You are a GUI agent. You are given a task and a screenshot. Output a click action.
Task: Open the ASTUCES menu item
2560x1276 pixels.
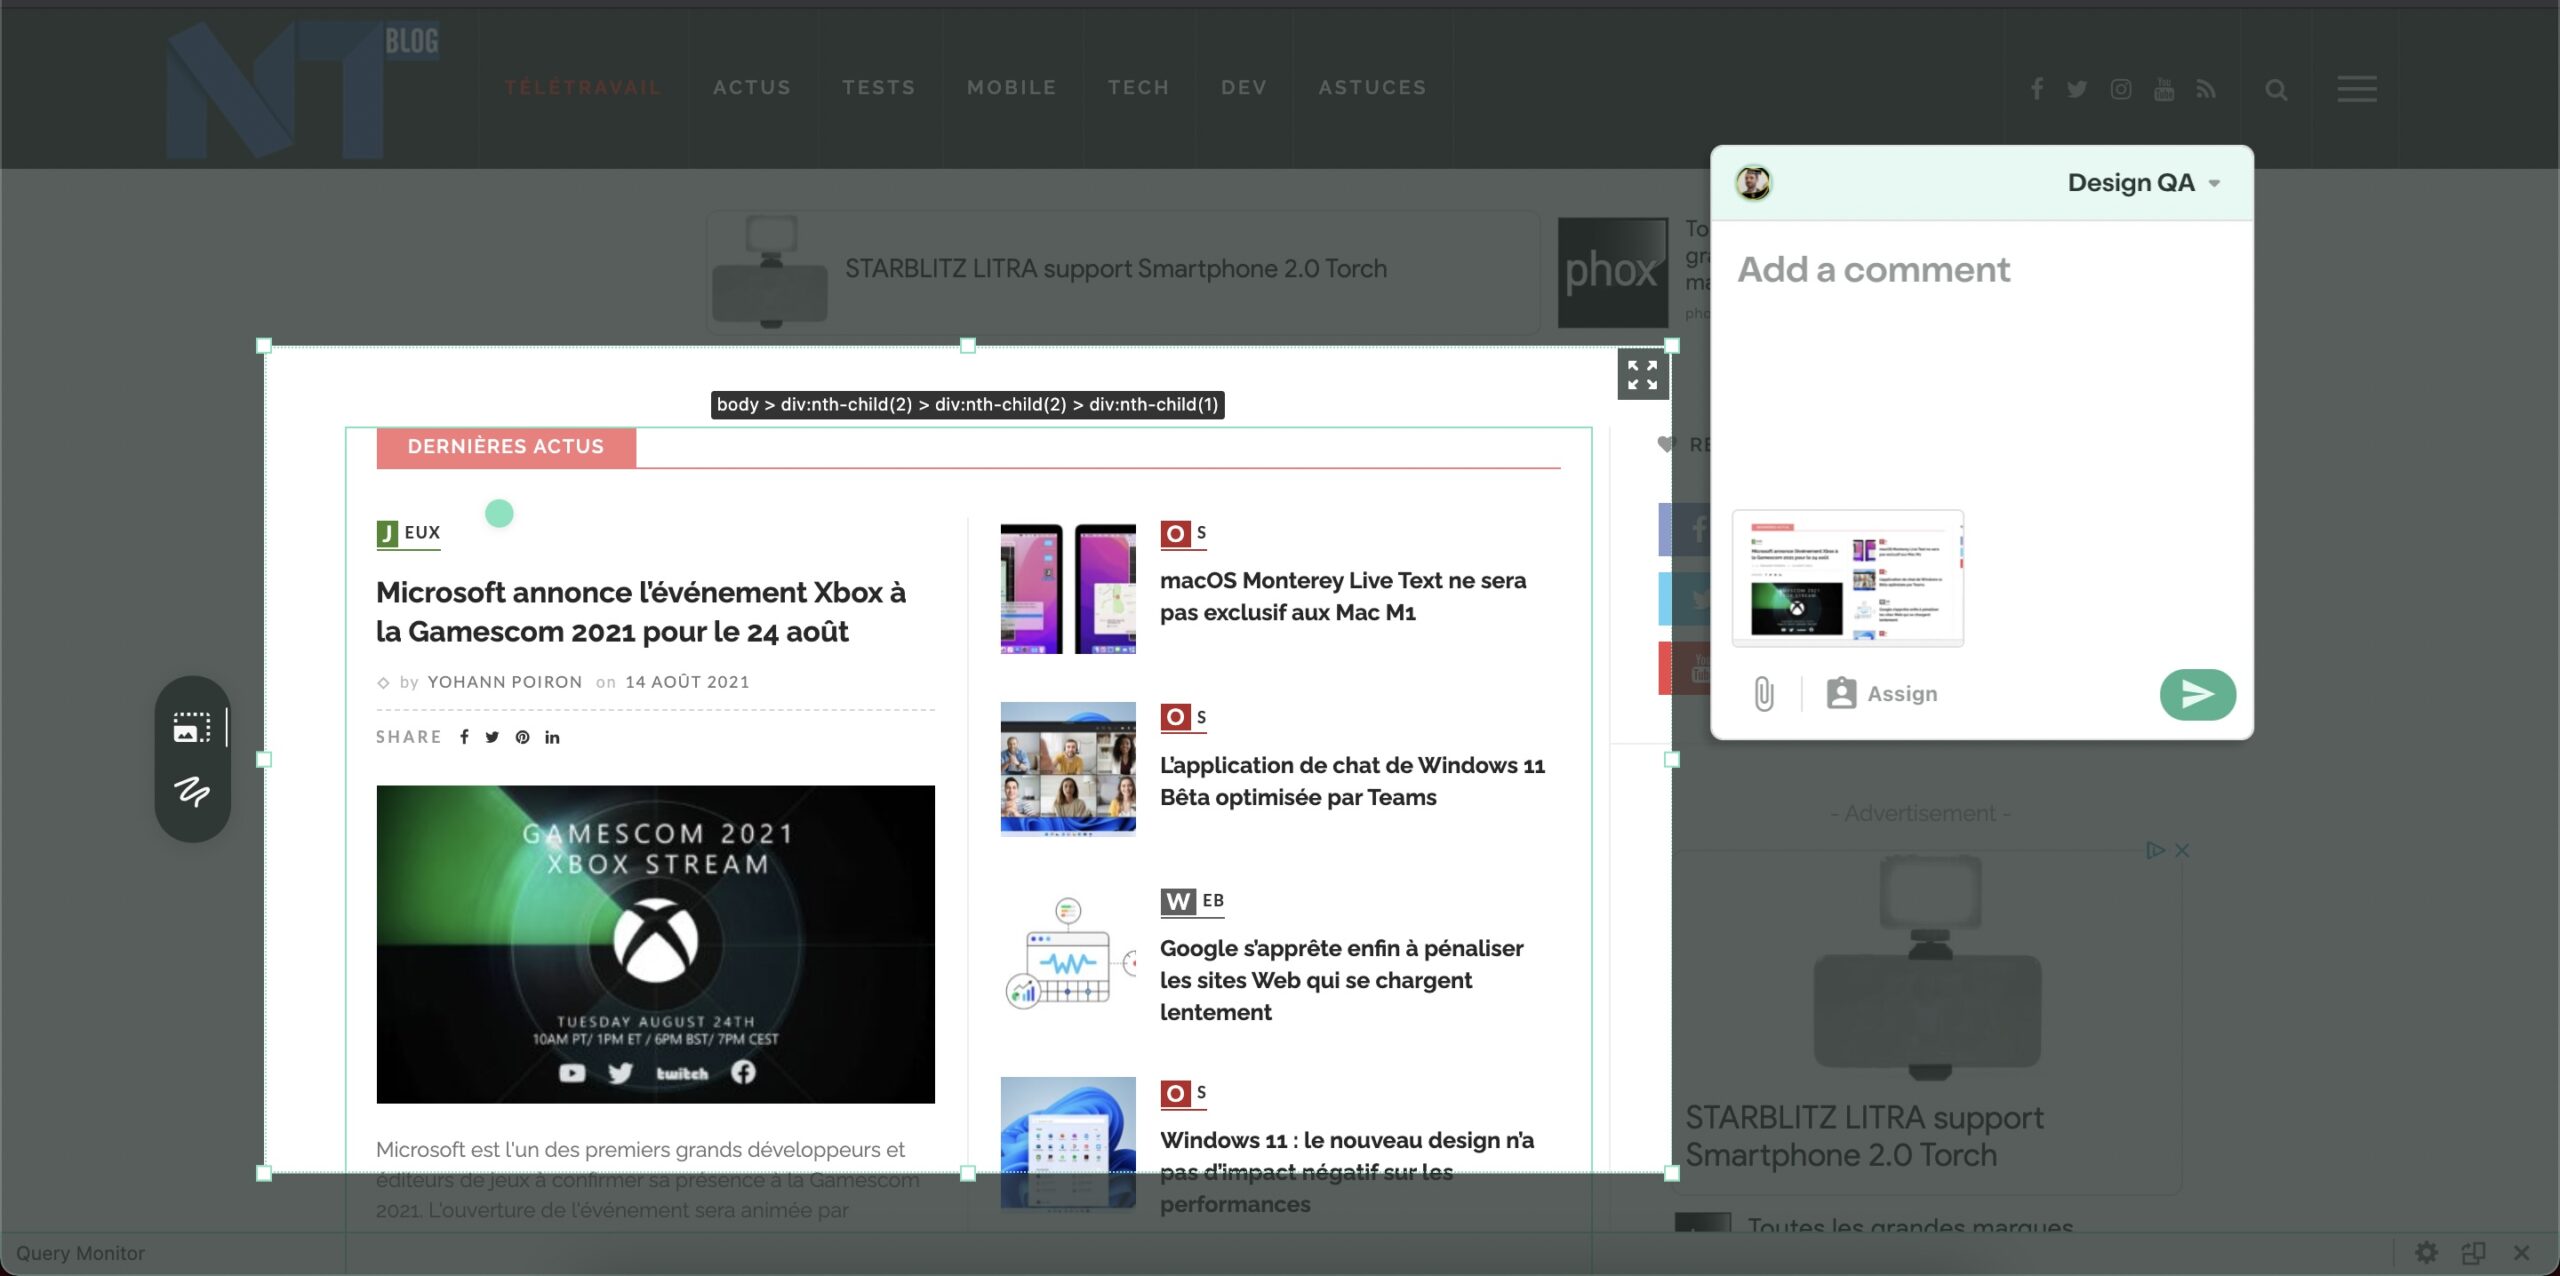point(1372,88)
